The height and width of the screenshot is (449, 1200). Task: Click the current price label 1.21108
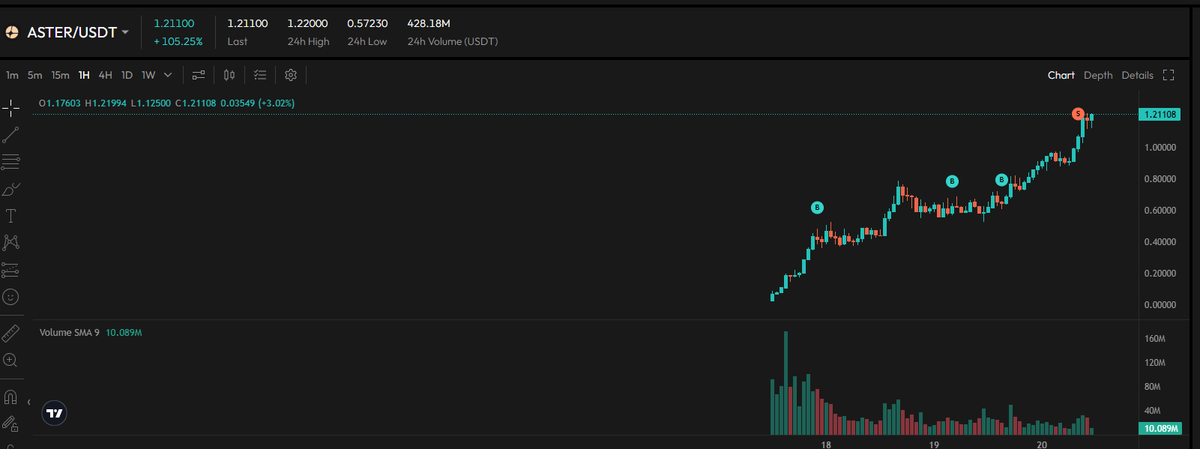pos(1157,115)
